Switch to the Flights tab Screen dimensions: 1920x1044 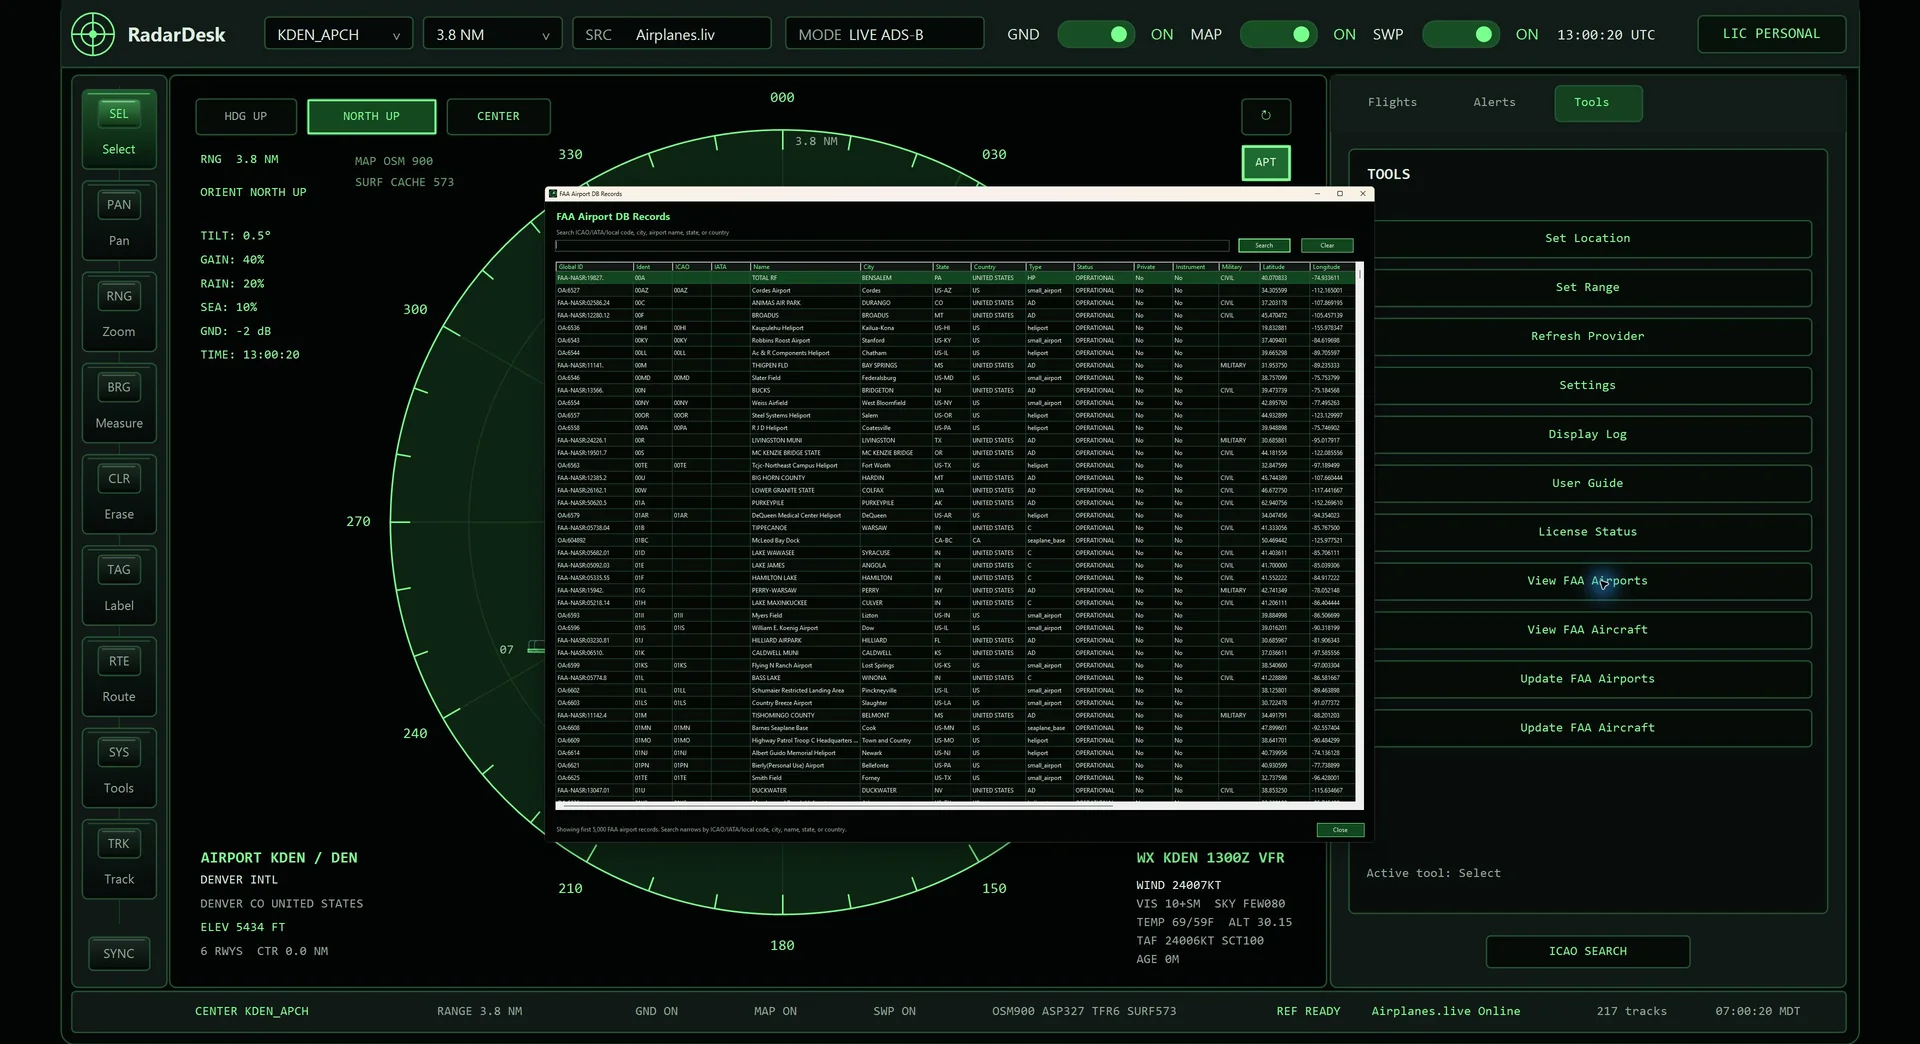point(1392,102)
